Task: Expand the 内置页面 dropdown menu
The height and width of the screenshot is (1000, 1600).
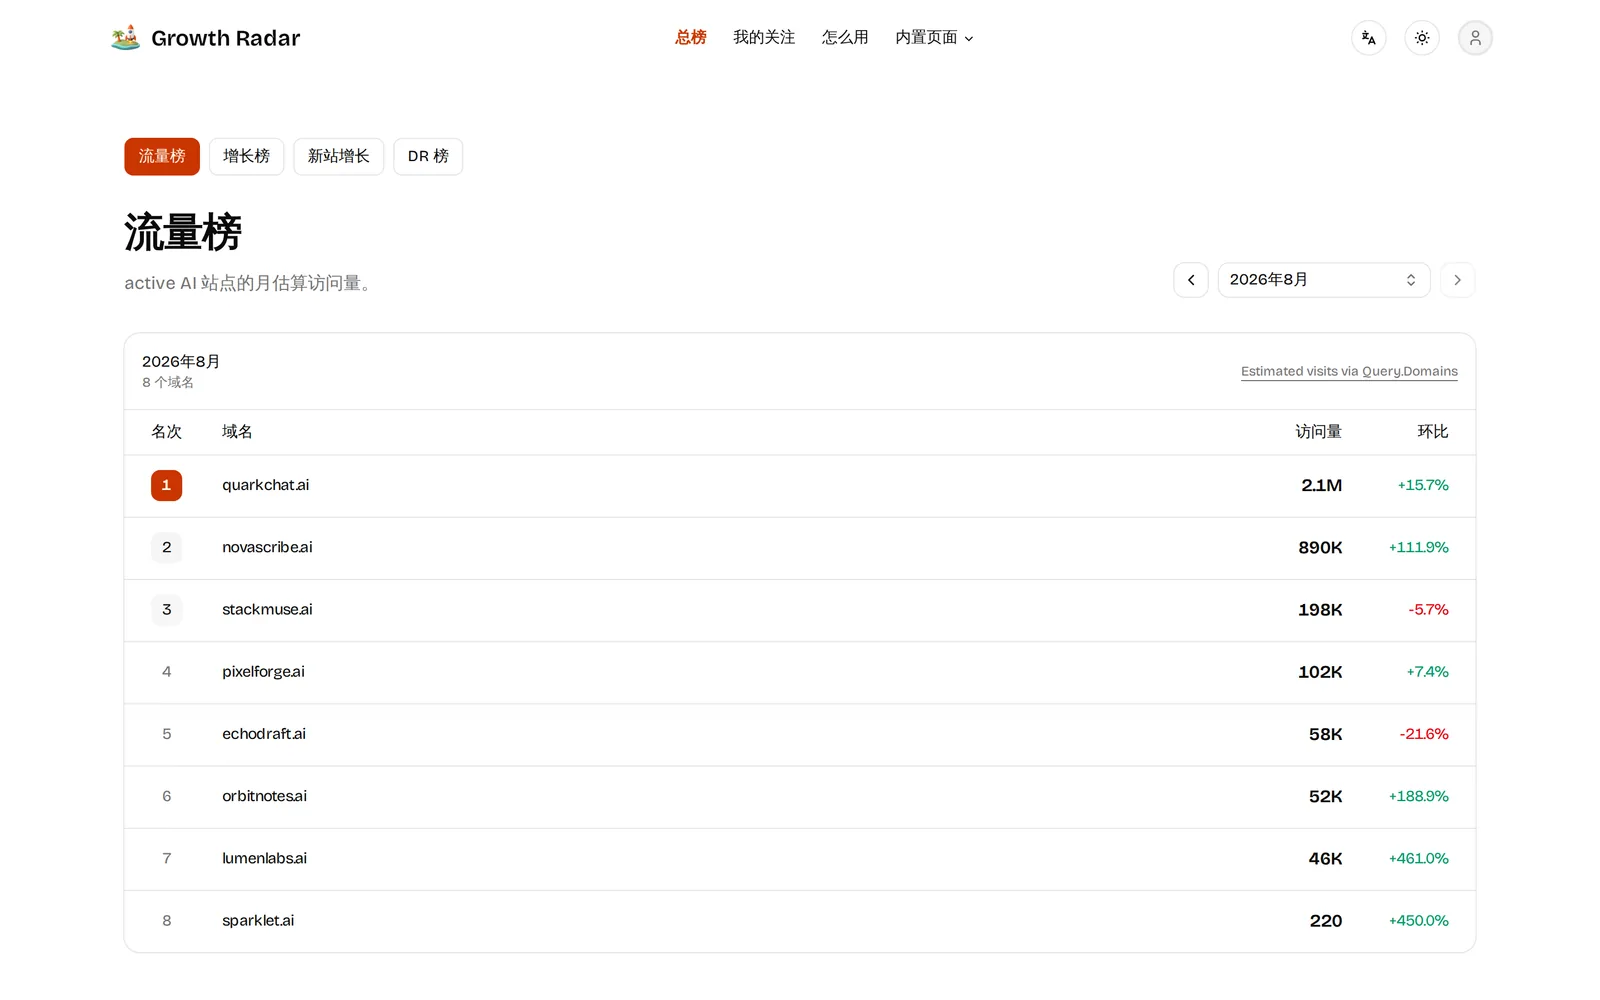Action: pos(934,38)
